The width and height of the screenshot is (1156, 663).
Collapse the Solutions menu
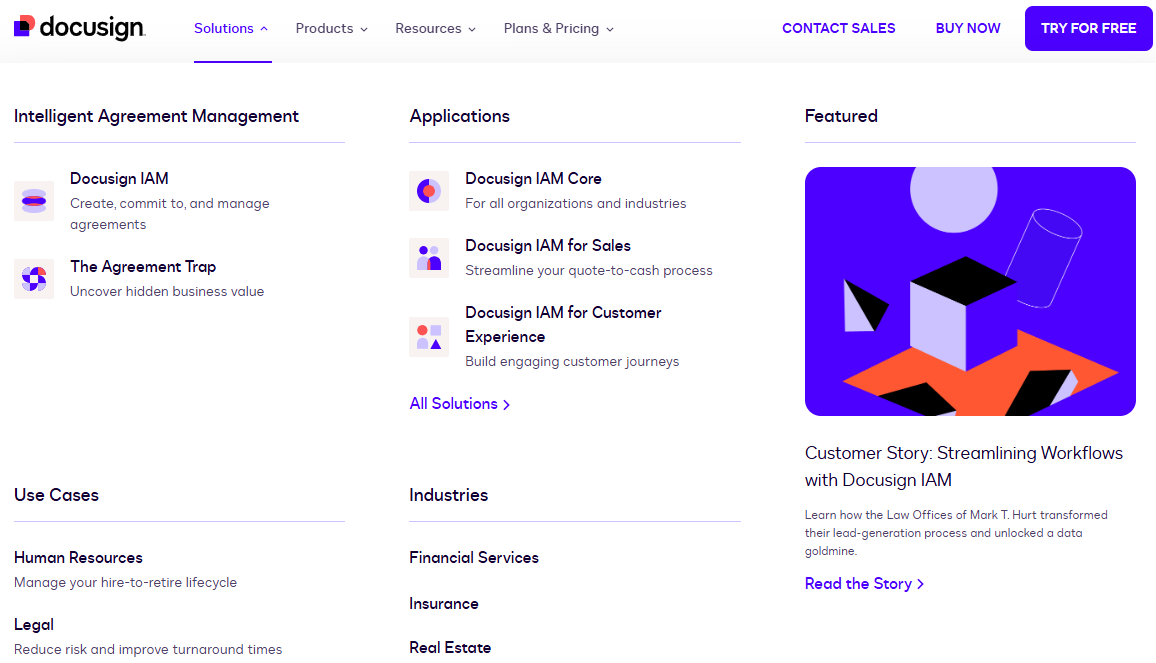[x=232, y=29]
